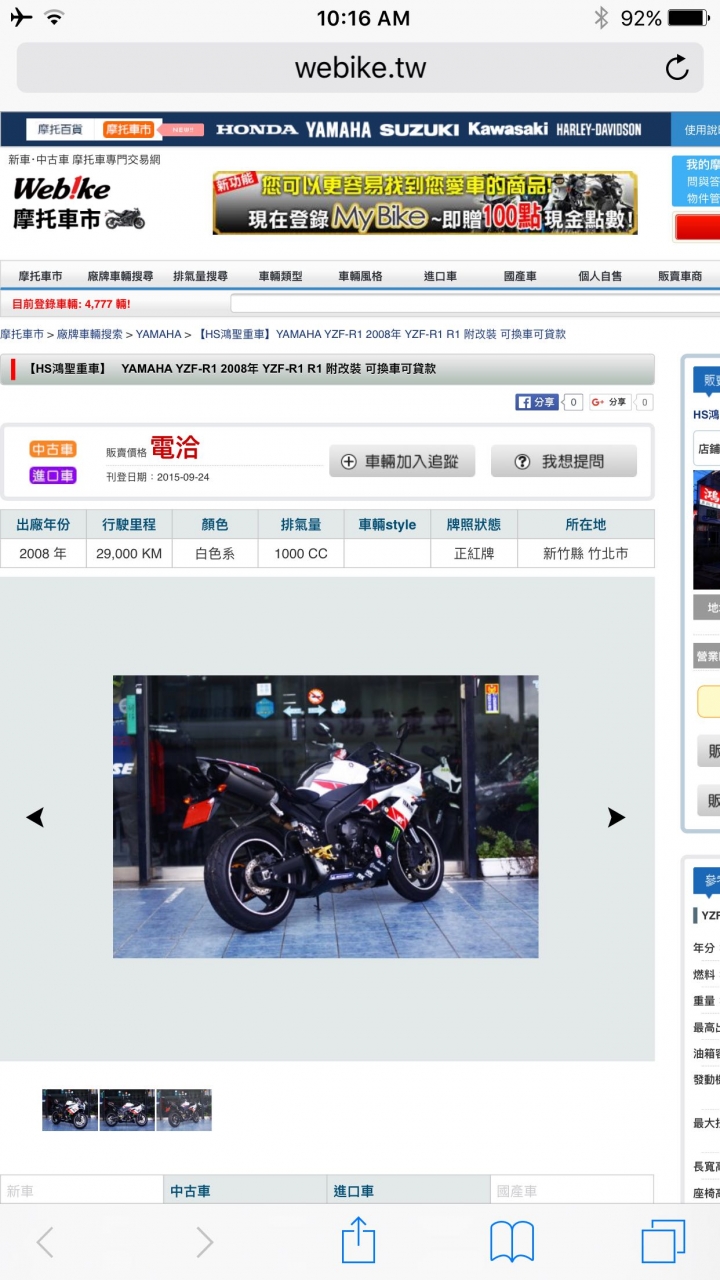Click the MyBike 100點 promotional banner
This screenshot has width=720, height=1280.
pos(425,203)
